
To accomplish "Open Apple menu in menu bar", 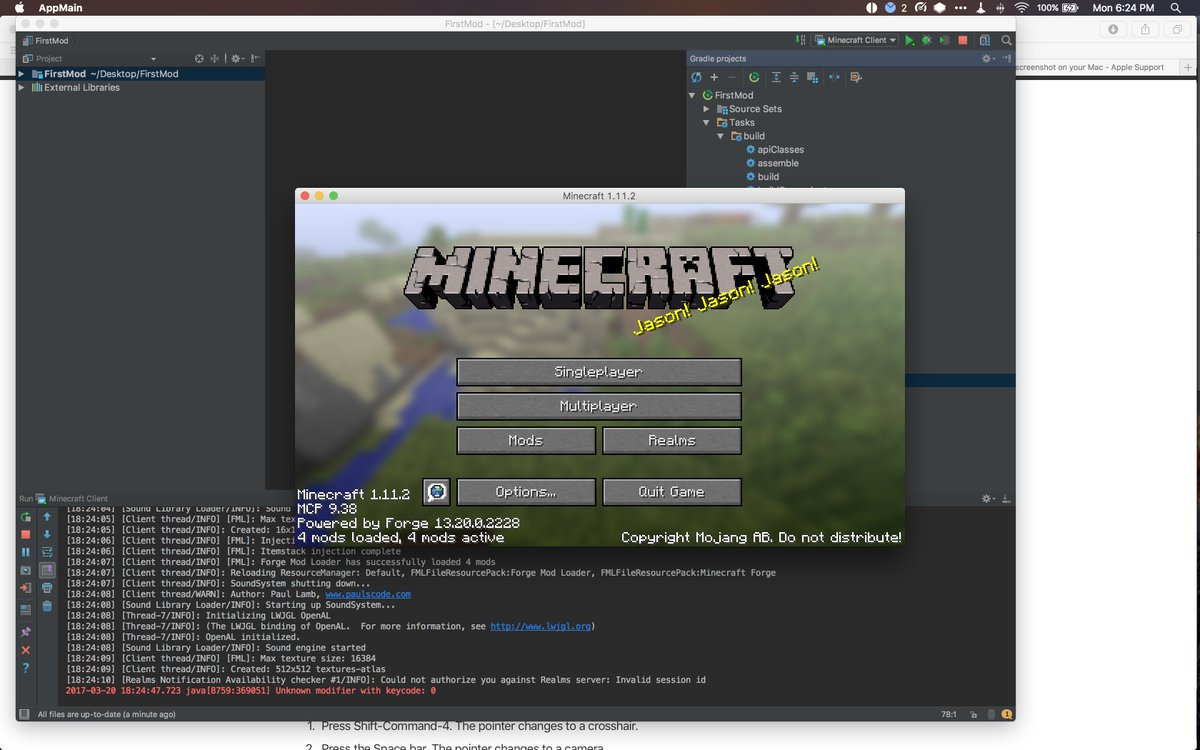I will (18, 8).
